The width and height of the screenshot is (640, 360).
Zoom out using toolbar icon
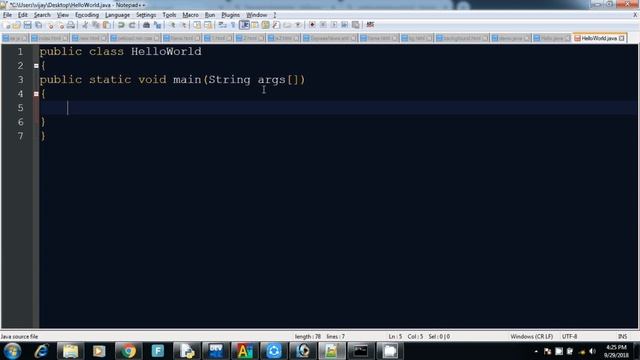183,25
